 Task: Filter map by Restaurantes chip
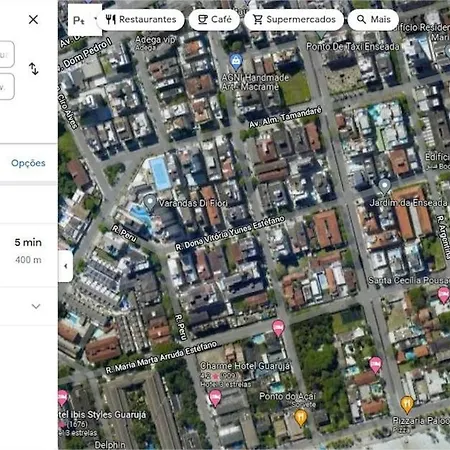[141, 20]
